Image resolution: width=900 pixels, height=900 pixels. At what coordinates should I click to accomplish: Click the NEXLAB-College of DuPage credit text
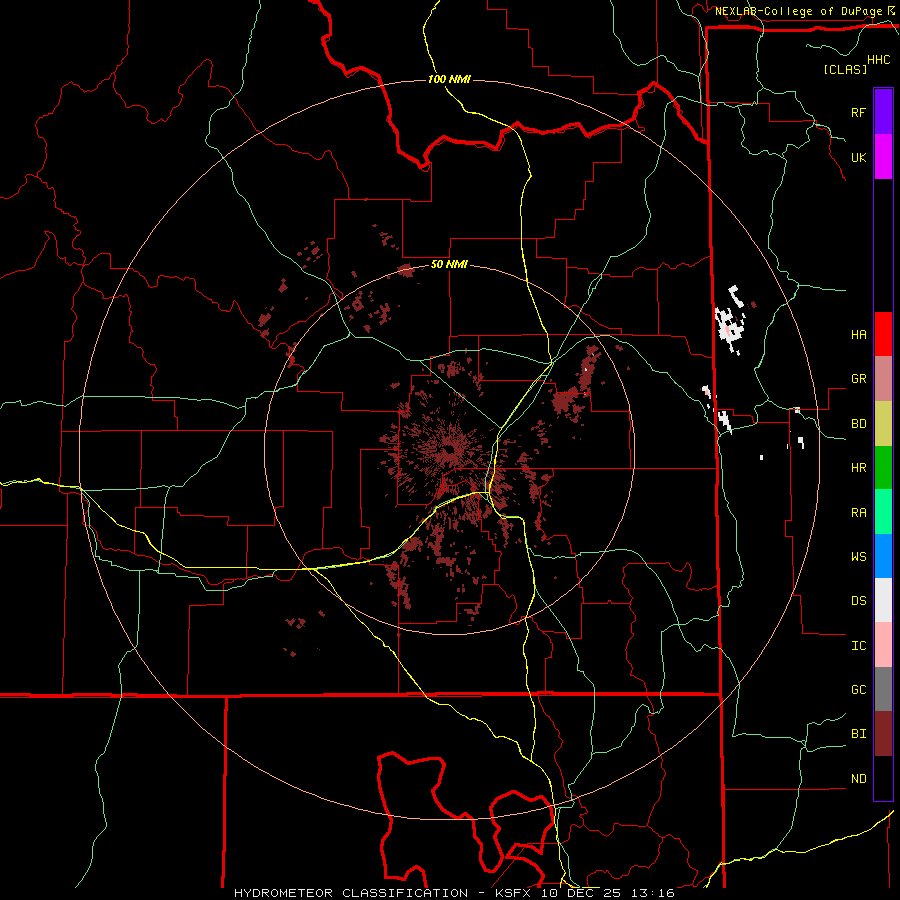pyautogui.click(x=798, y=11)
